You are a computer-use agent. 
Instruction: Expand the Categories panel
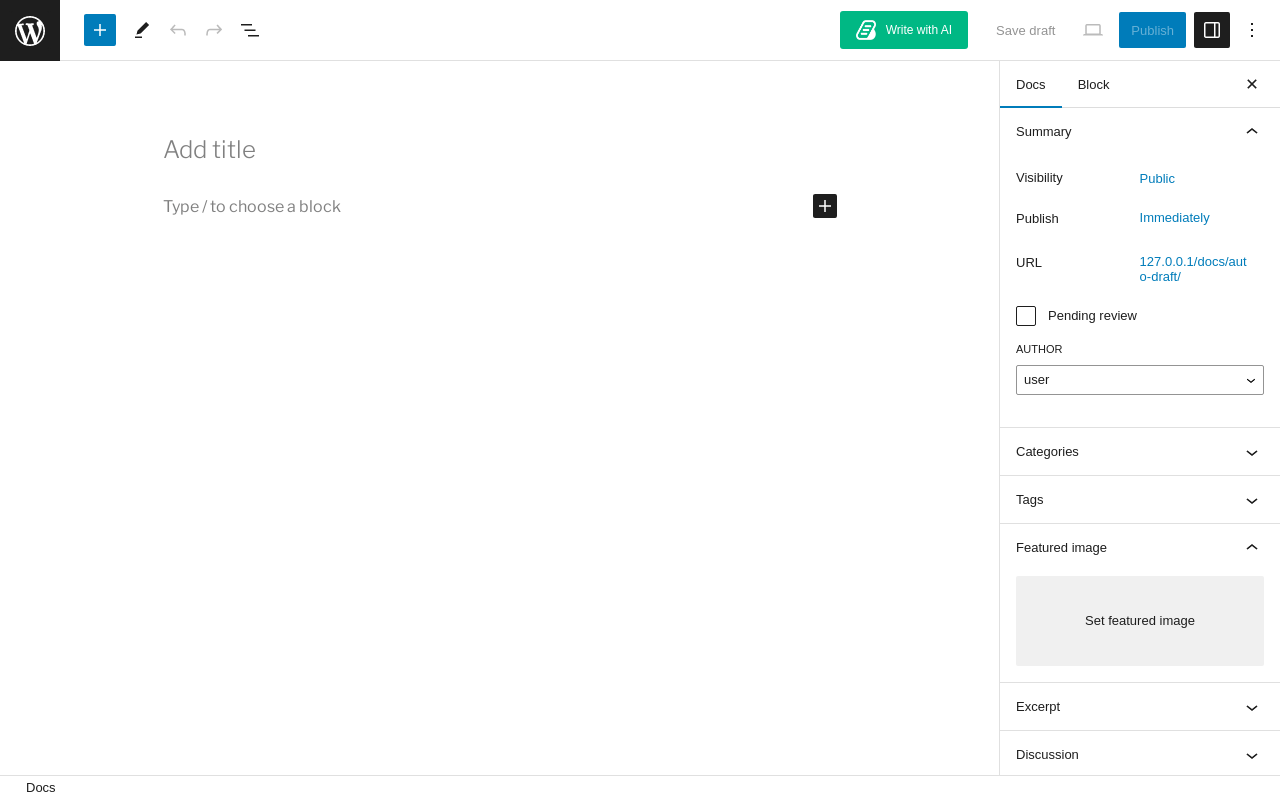pyautogui.click(x=1140, y=452)
